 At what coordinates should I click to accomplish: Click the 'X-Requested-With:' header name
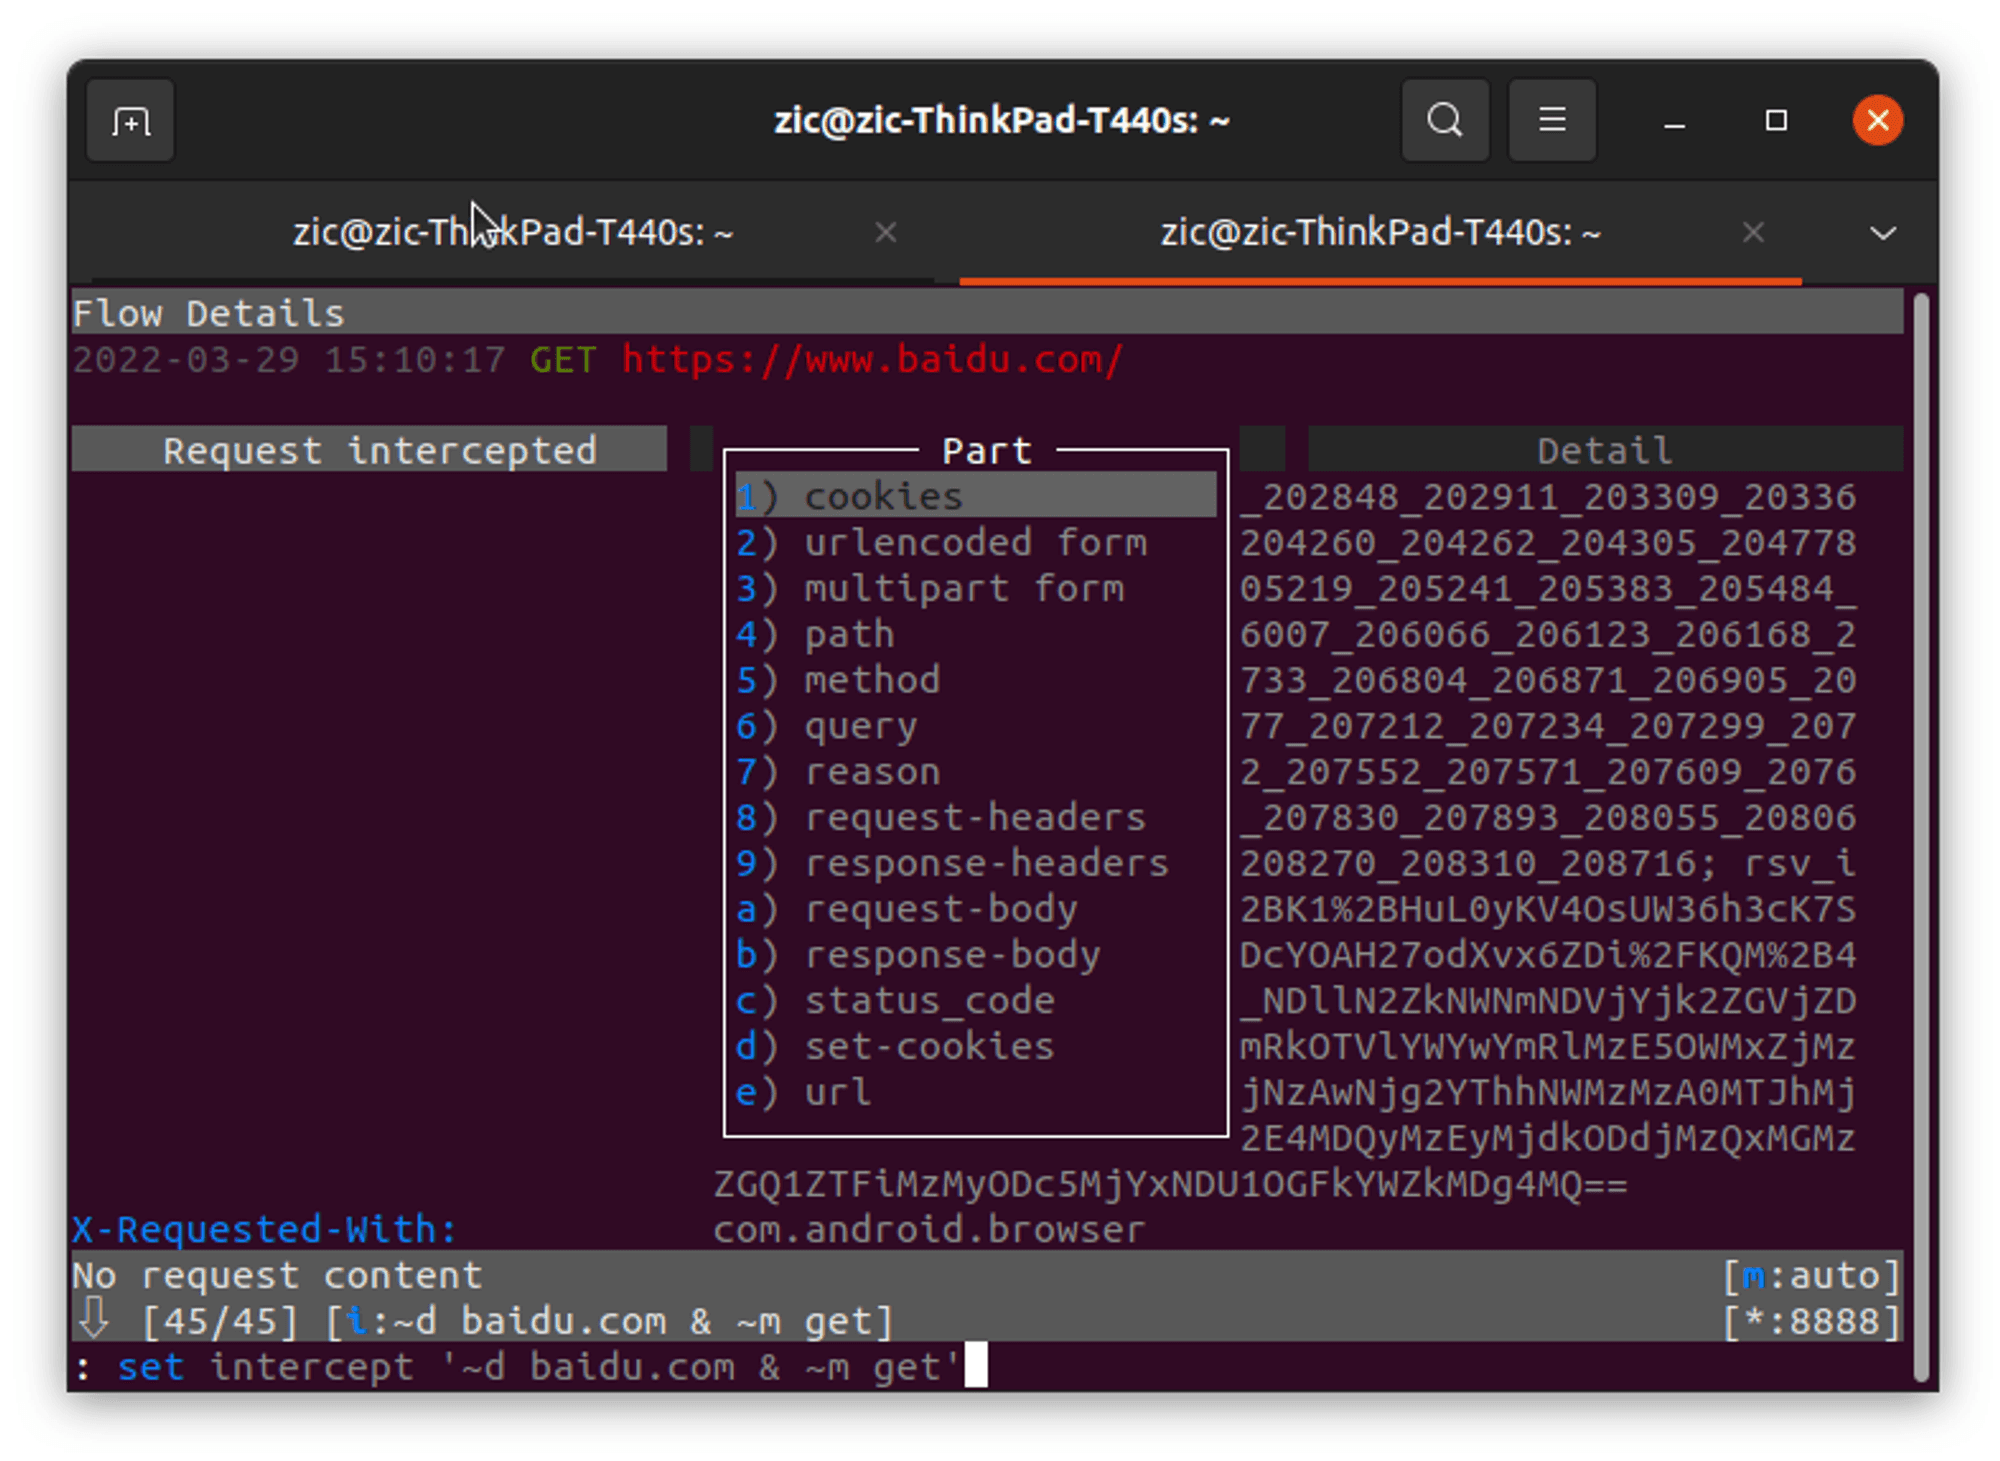(264, 1229)
